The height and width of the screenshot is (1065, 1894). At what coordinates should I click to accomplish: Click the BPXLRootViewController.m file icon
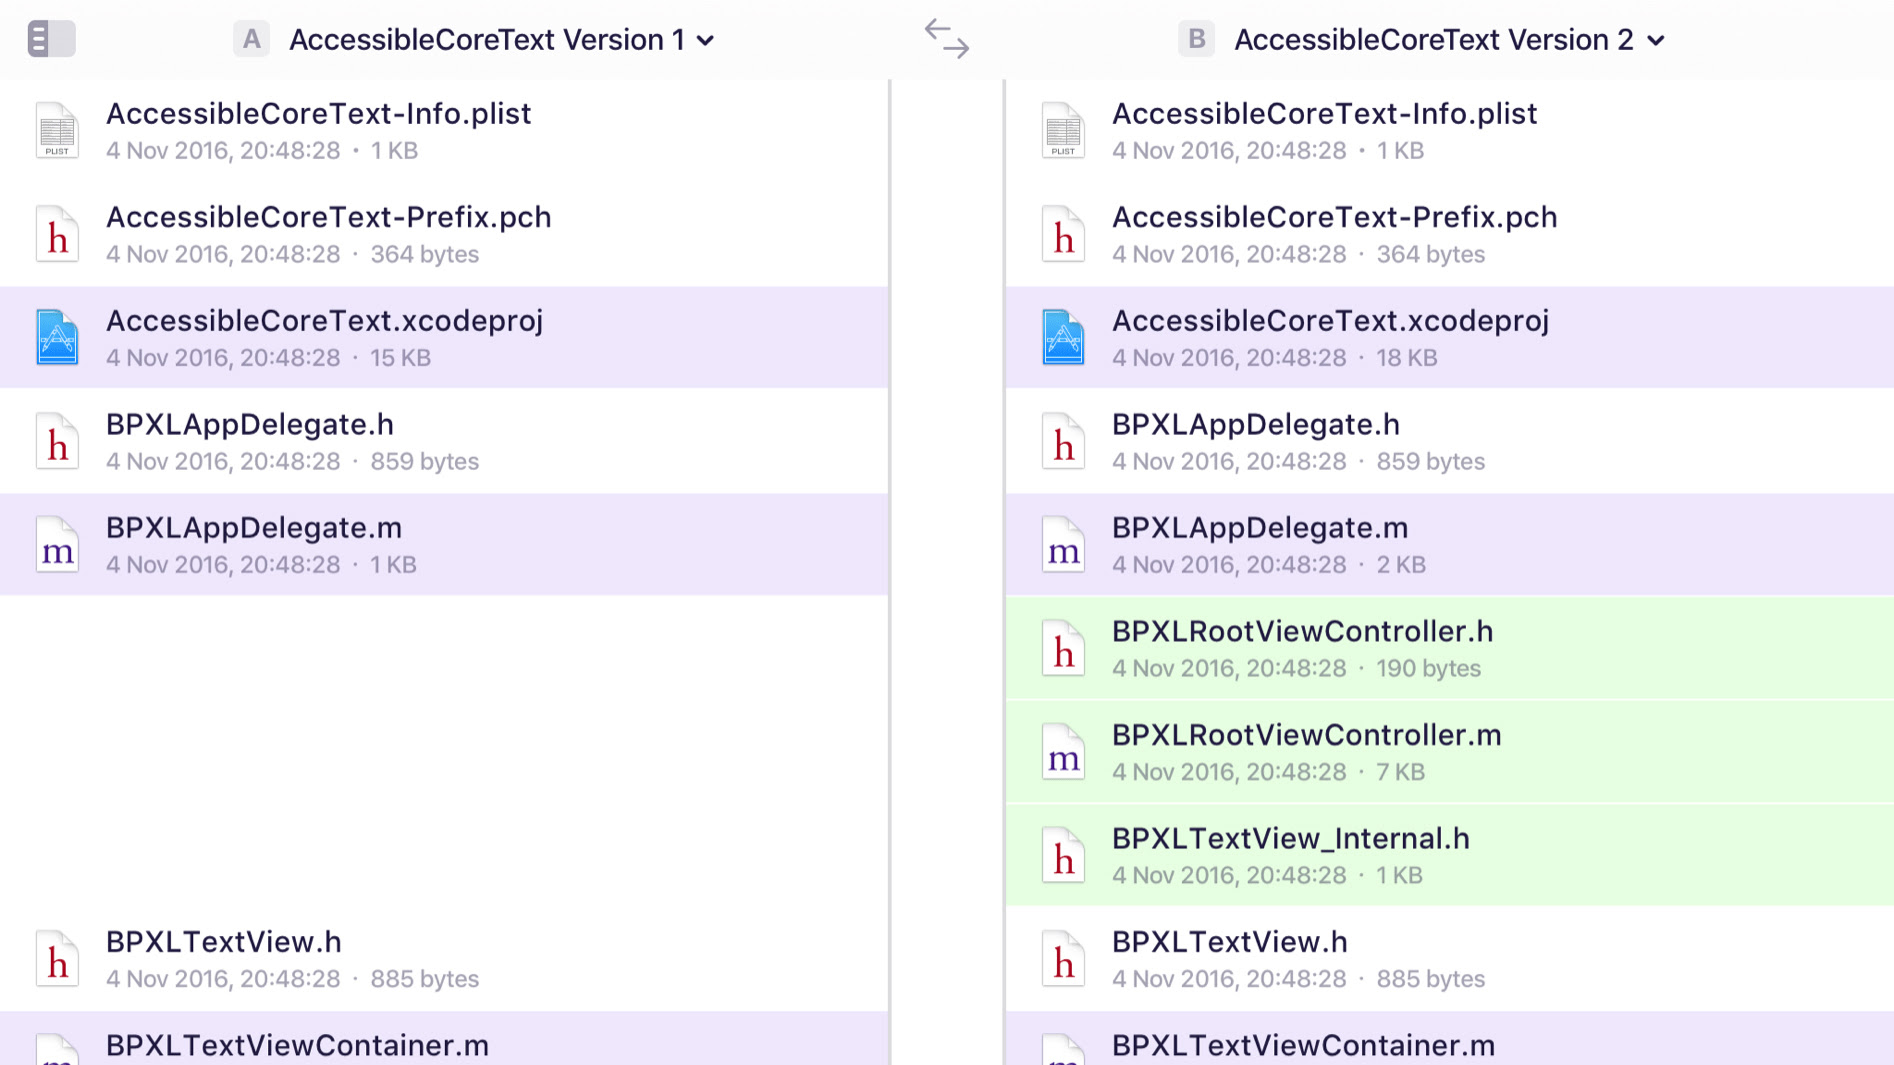pos(1063,752)
